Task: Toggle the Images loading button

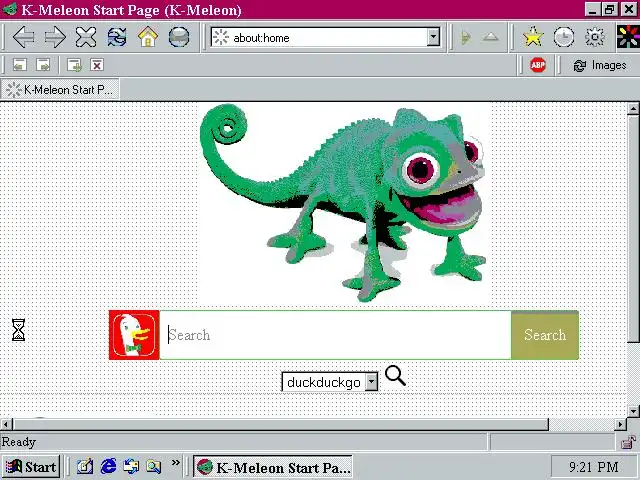Action: coord(600,65)
